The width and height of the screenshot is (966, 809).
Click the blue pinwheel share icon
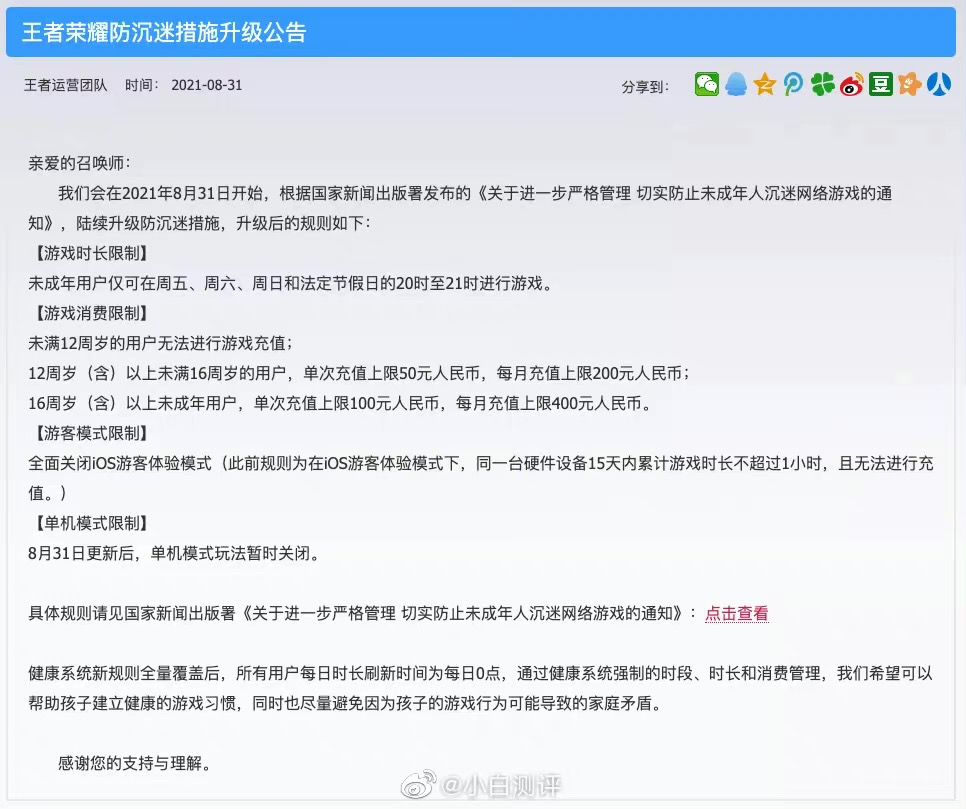coord(793,84)
